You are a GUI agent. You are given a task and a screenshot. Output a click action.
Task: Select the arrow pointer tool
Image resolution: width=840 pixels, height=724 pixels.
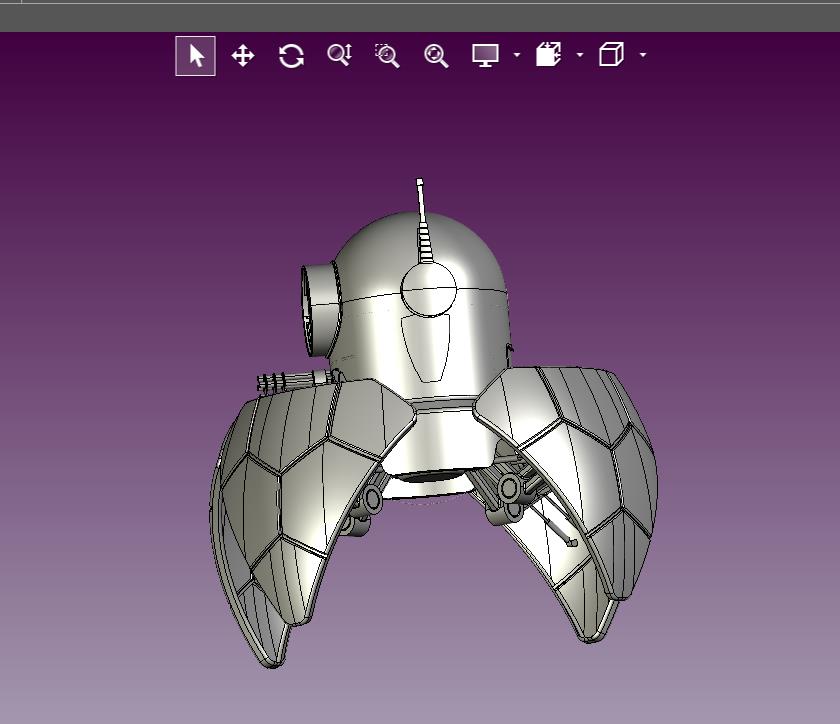click(196, 56)
